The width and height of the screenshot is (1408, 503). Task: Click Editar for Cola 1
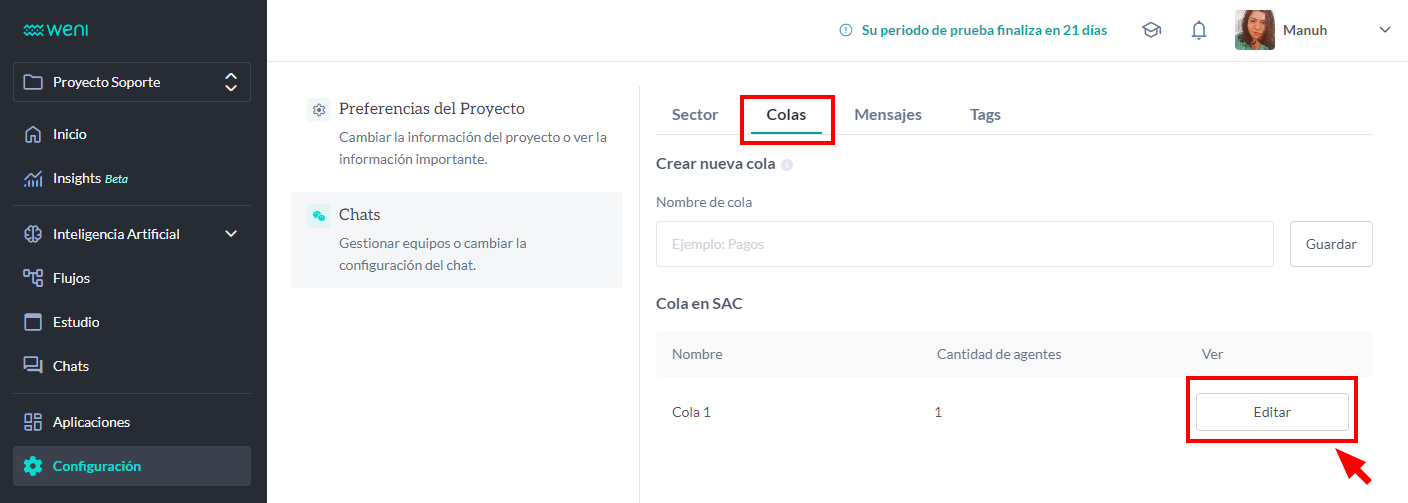click(x=1272, y=412)
